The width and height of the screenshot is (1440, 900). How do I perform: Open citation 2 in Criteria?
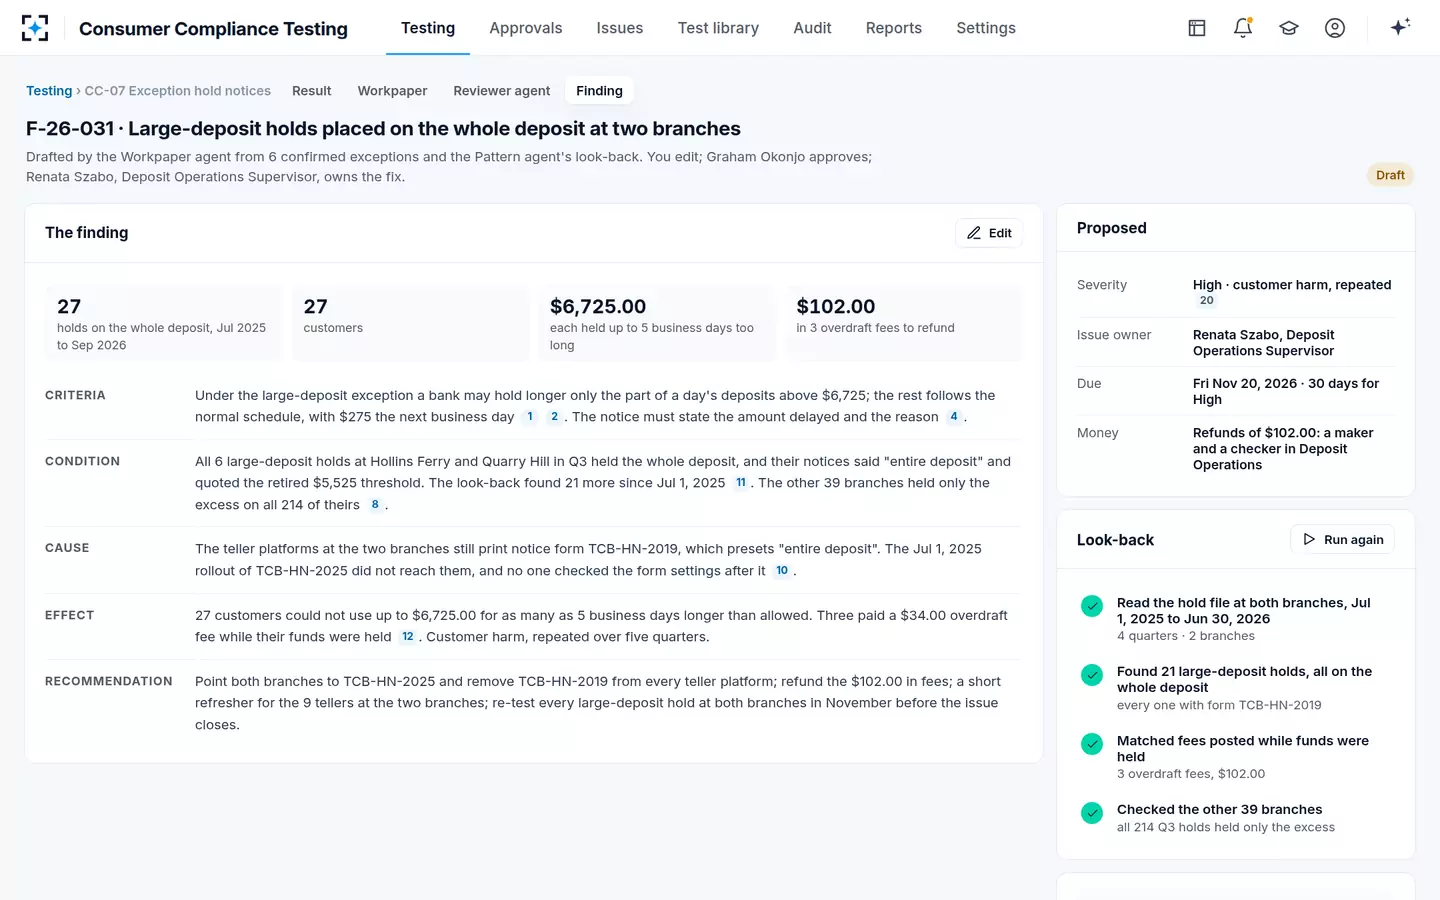pos(554,417)
